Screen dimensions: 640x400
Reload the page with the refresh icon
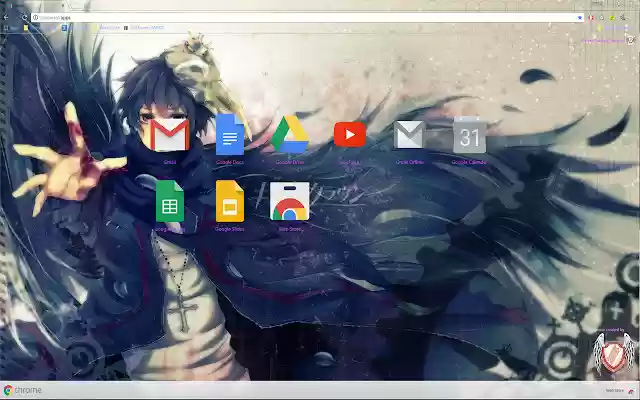[x=24, y=18]
